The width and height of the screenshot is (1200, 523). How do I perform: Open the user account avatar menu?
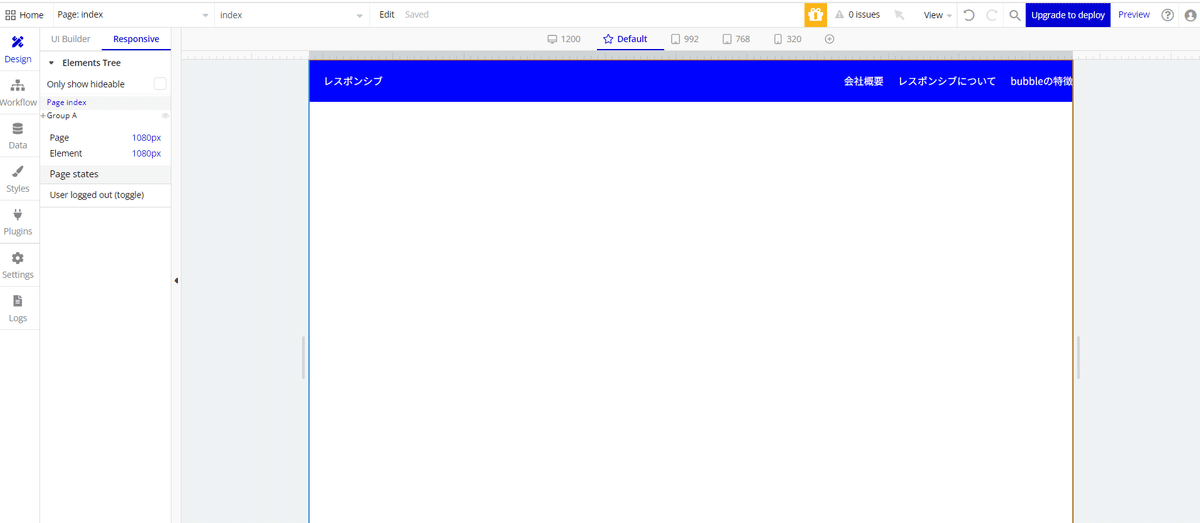(1189, 15)
